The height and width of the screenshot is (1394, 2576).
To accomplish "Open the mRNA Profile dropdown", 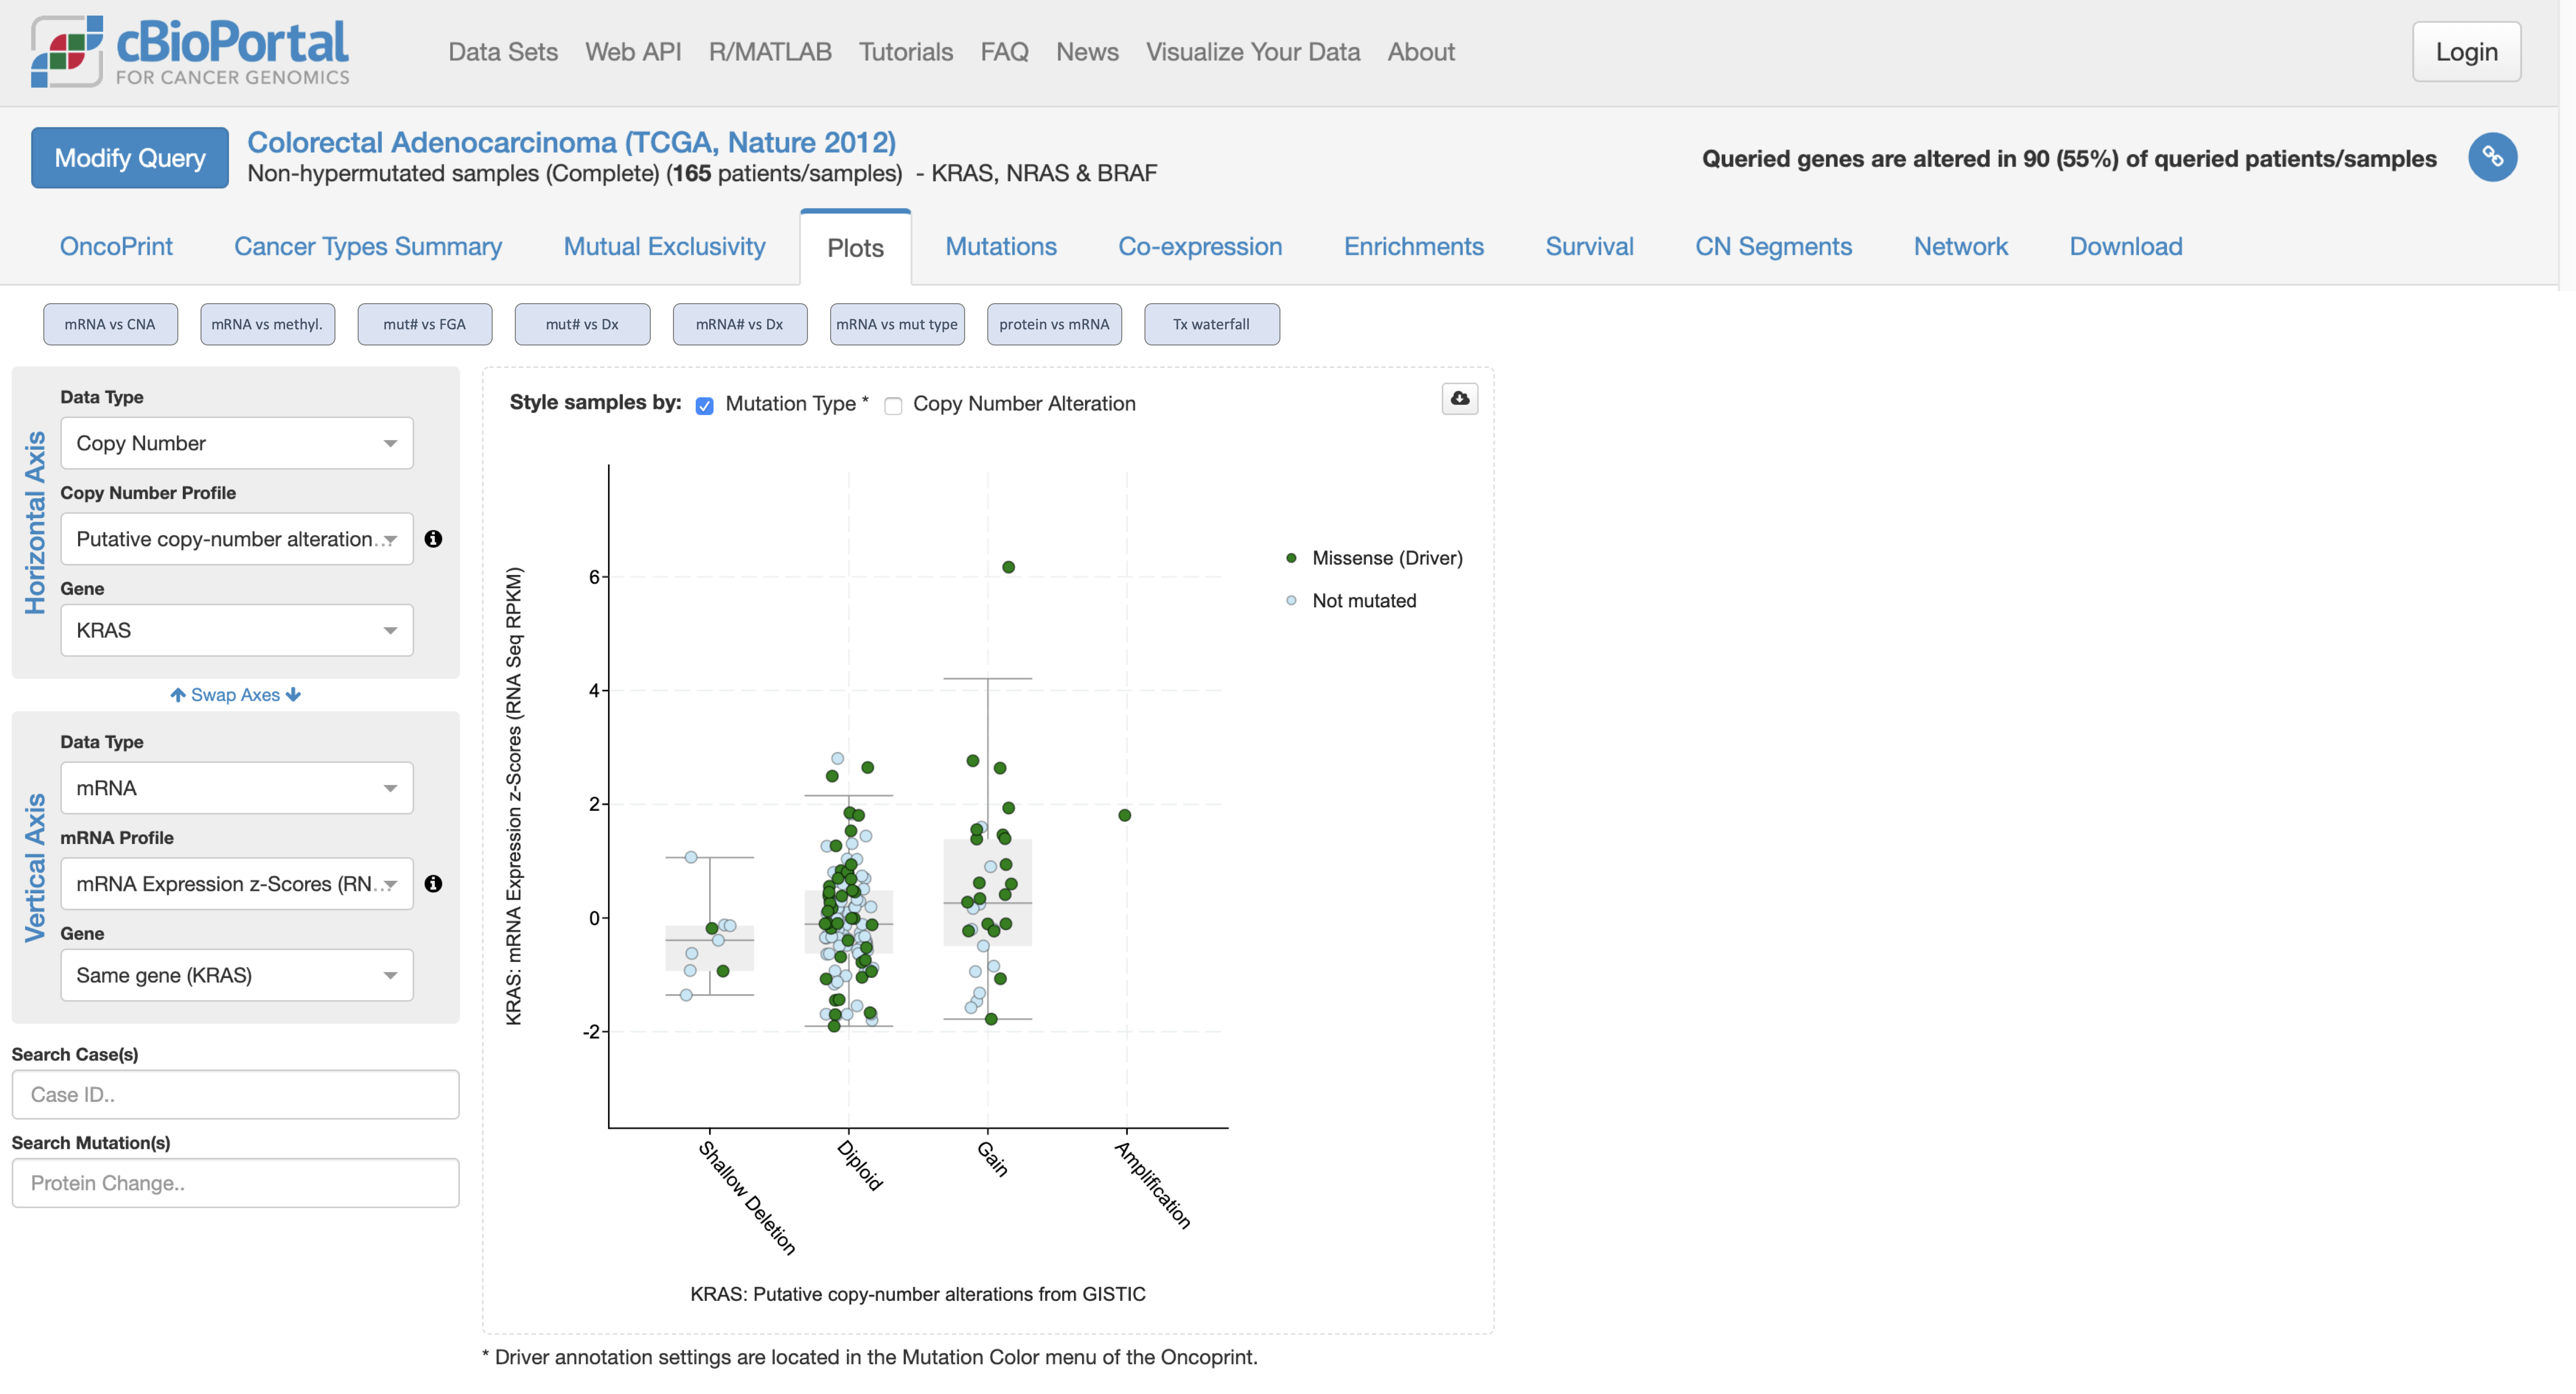I will (x=237, y=884).
